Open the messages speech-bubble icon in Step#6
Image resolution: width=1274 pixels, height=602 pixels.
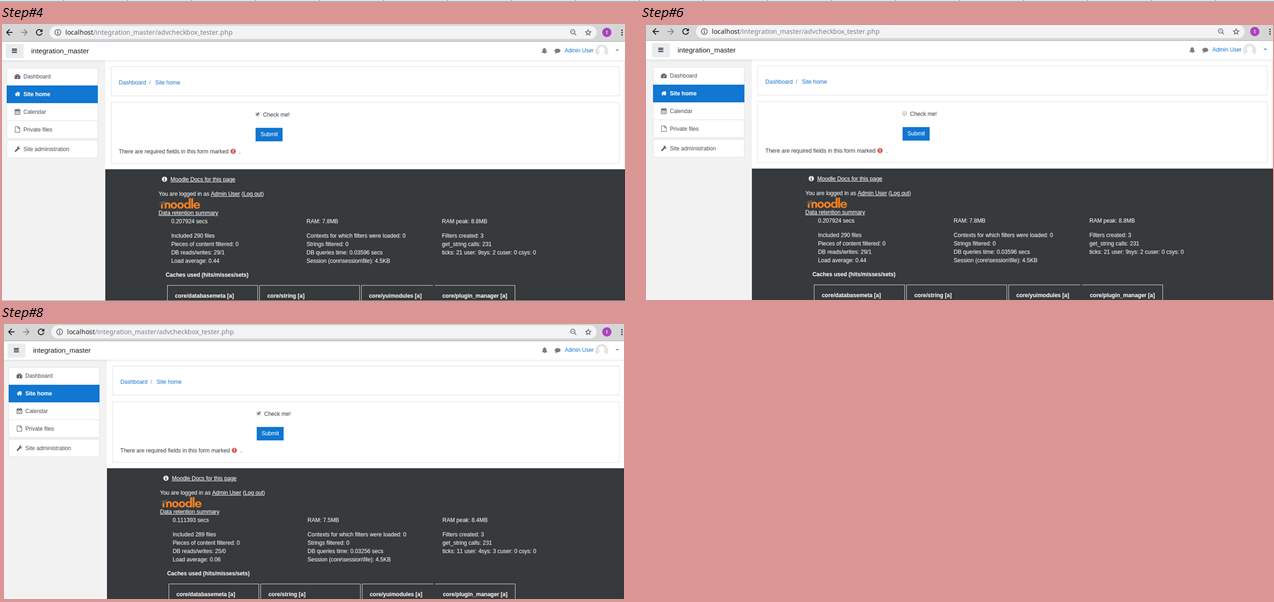[1203, 50]
